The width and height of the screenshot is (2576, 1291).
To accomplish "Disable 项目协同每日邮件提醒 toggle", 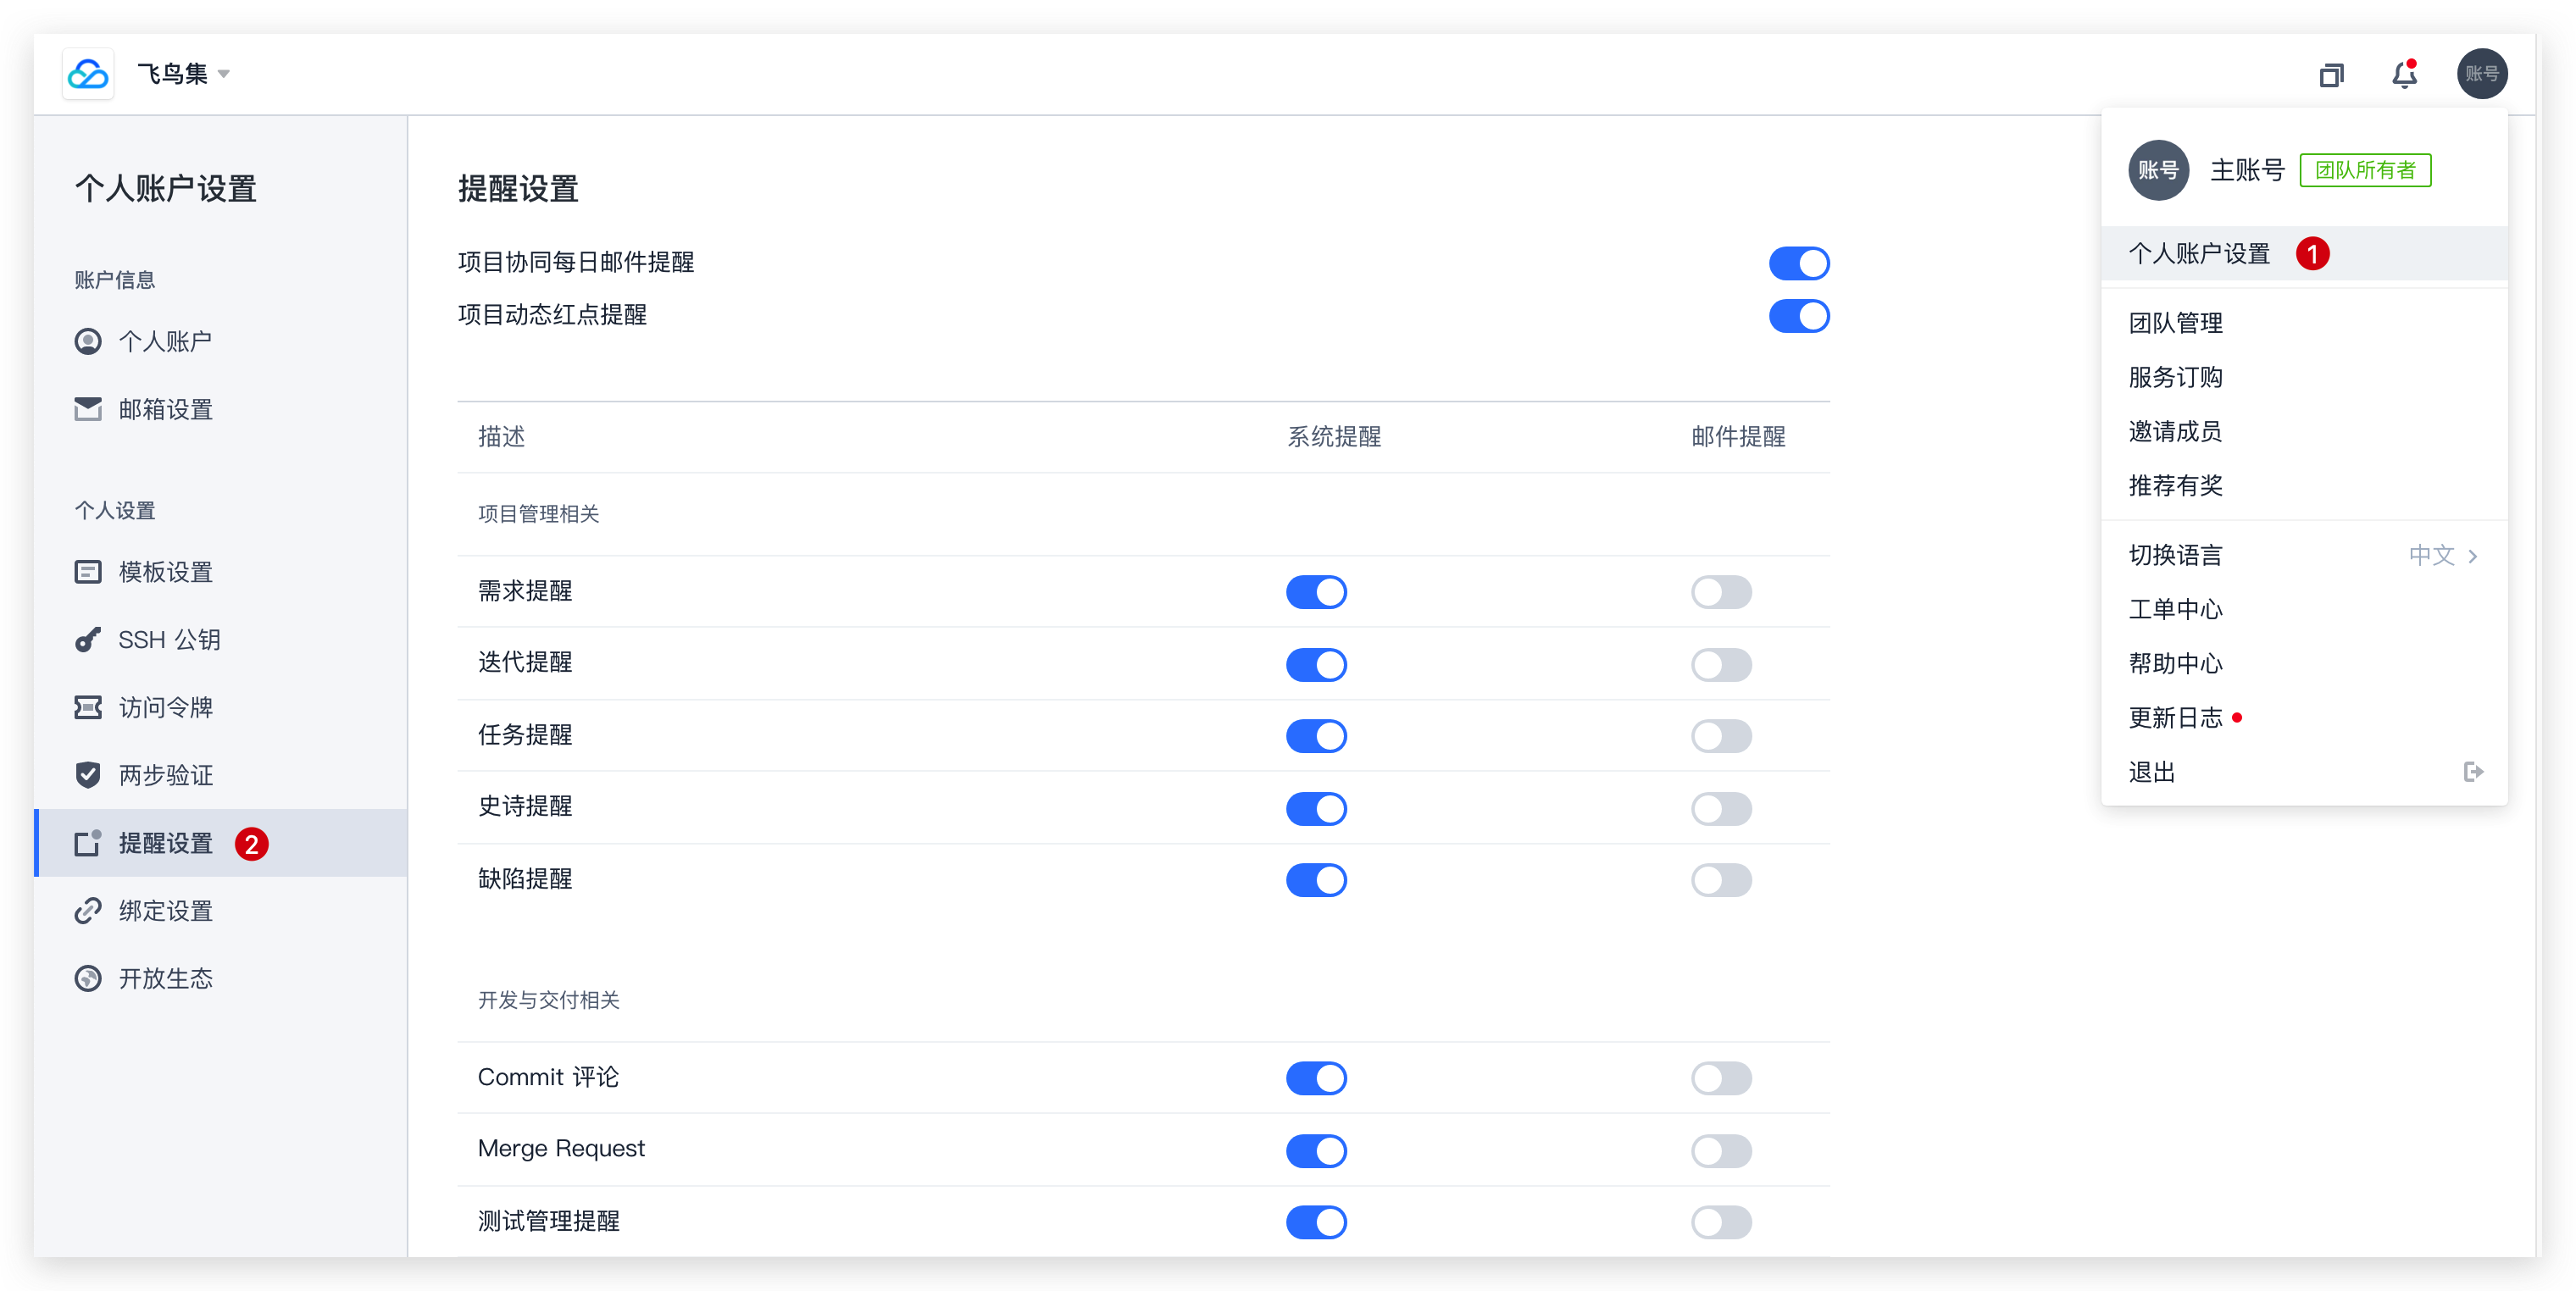I will [1798, 264].
